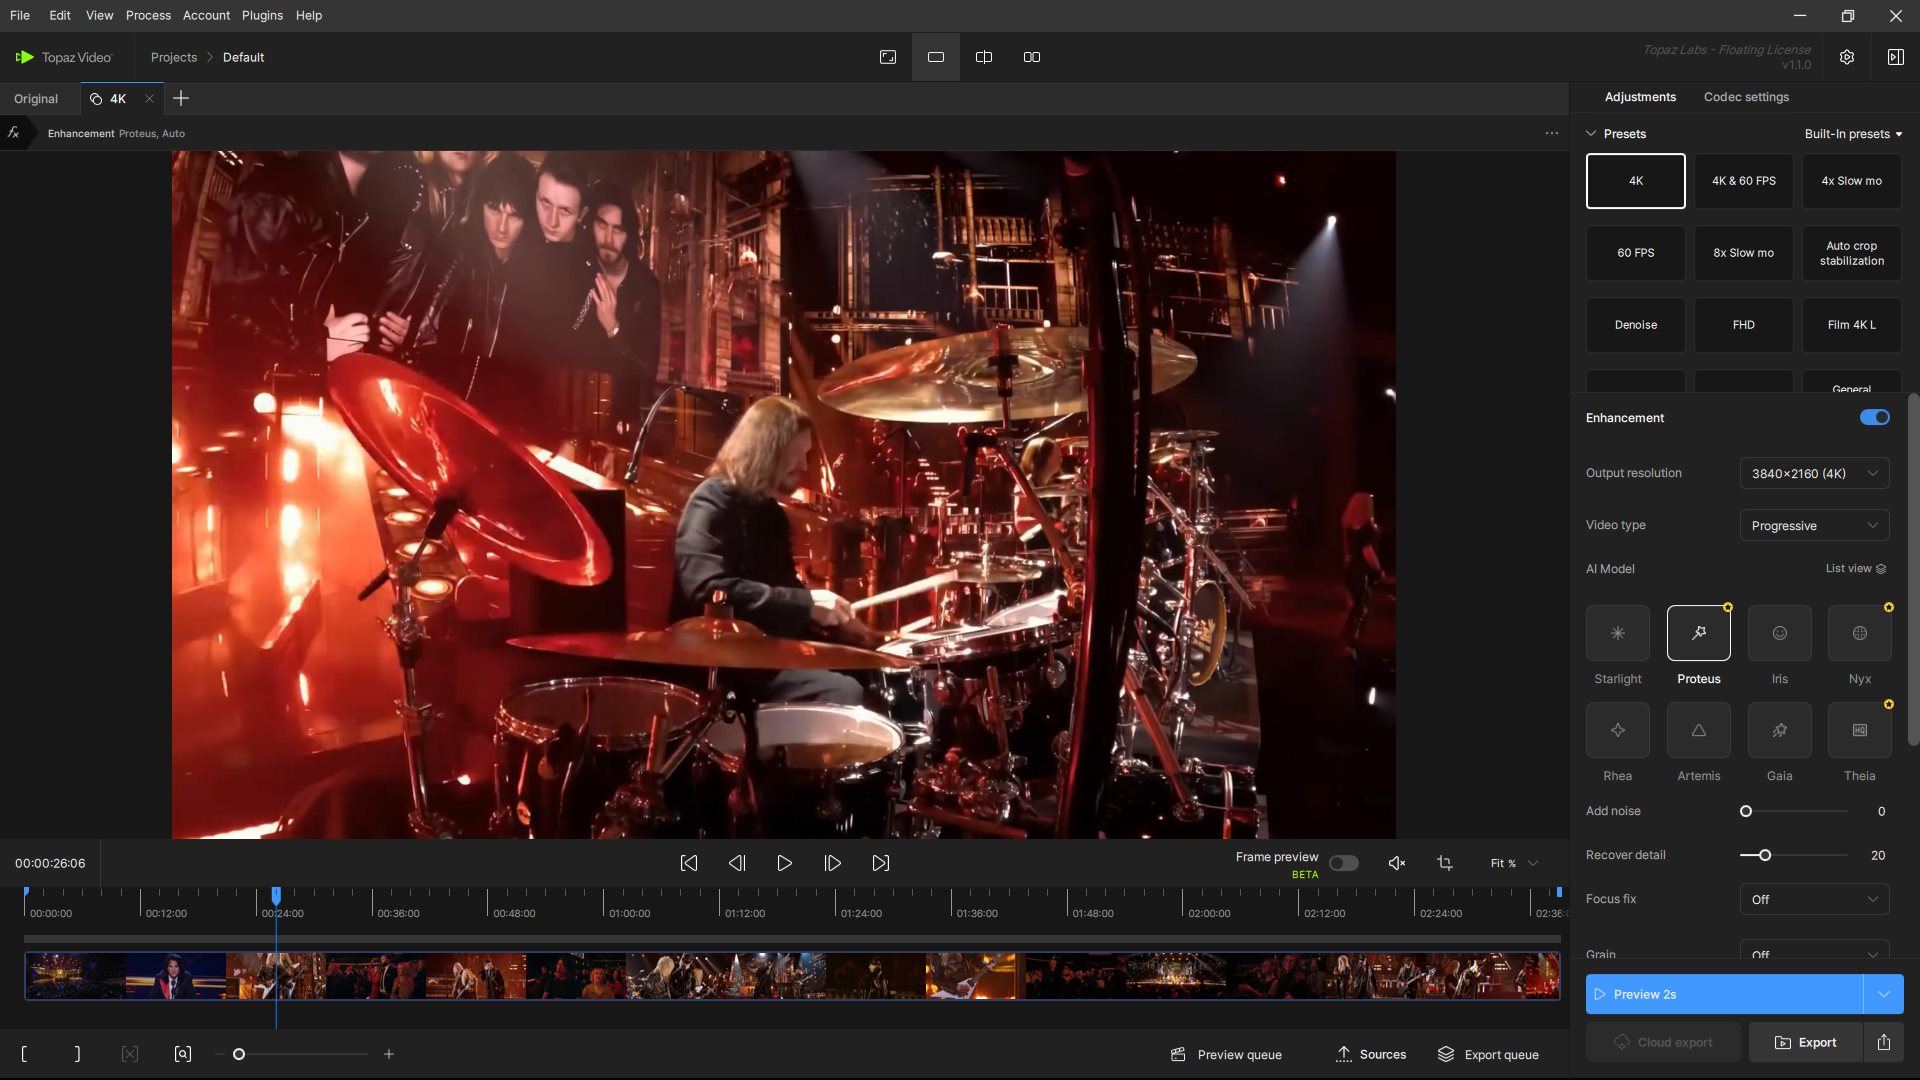Viewport: 1920px width, 1080px height.
Task: Switch to side-by-side view layout
Action: click(1031, 57)
